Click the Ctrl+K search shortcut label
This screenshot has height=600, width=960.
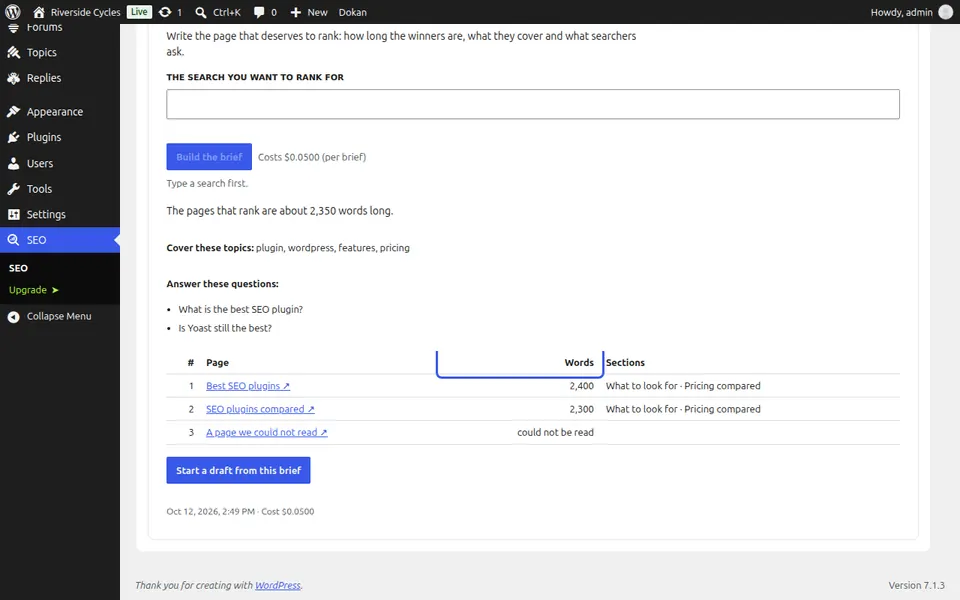pyautogui.click(x=227, y=12)
